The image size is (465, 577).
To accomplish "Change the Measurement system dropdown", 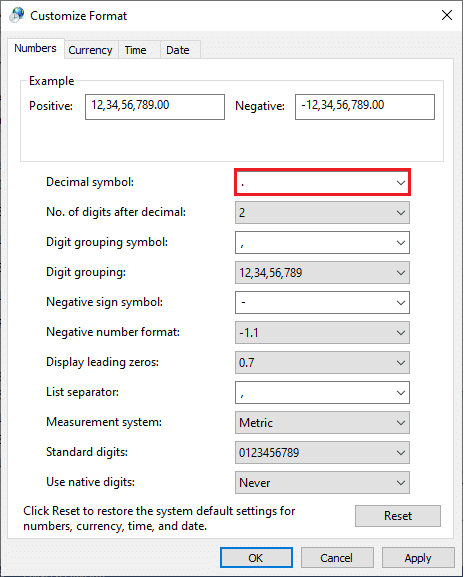I will click(322, 422).
